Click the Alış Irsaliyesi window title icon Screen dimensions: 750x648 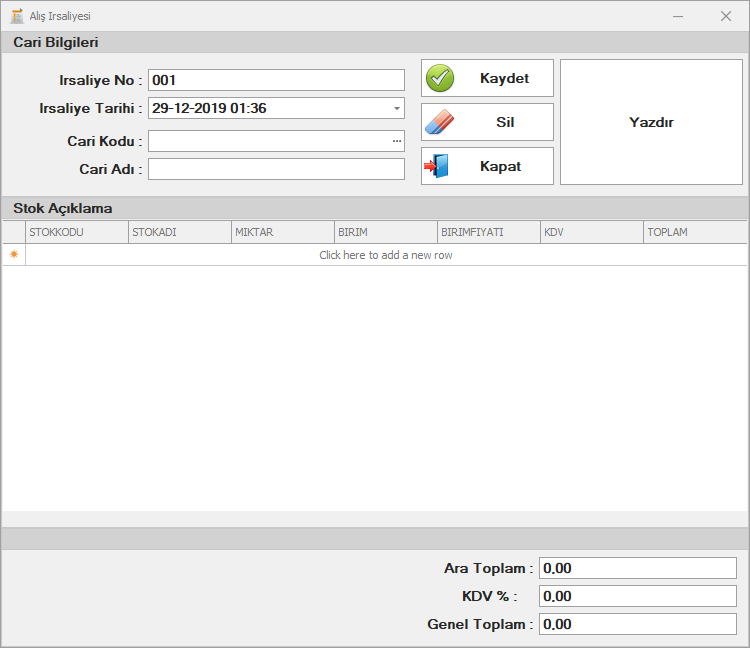17,16
